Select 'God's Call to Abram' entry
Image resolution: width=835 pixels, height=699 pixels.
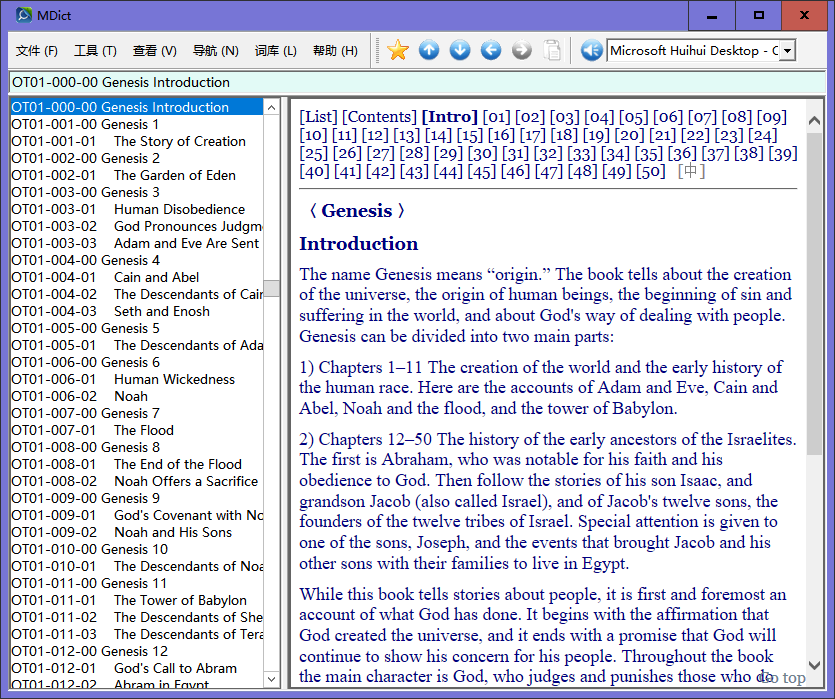pyautogui.click(x=137, y=669)
